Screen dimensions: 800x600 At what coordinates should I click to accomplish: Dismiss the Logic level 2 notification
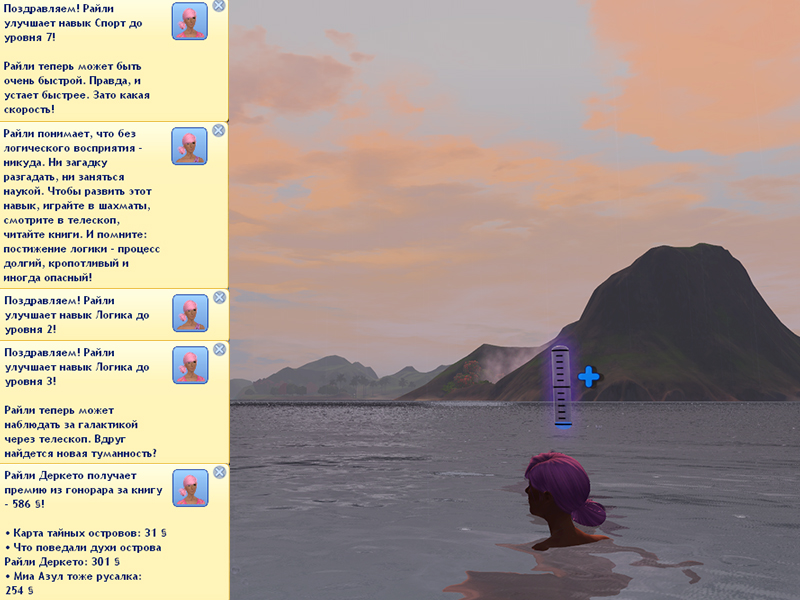(x=219, y=297)
